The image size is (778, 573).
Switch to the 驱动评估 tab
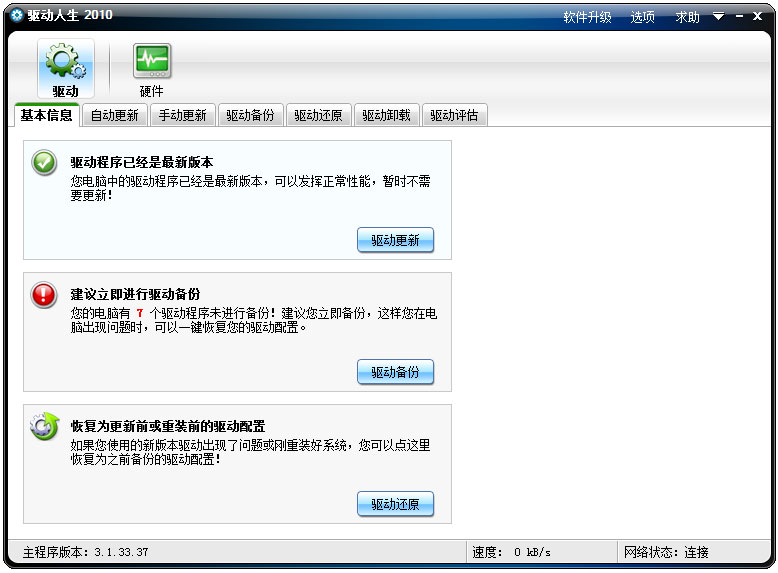[454, 115]
